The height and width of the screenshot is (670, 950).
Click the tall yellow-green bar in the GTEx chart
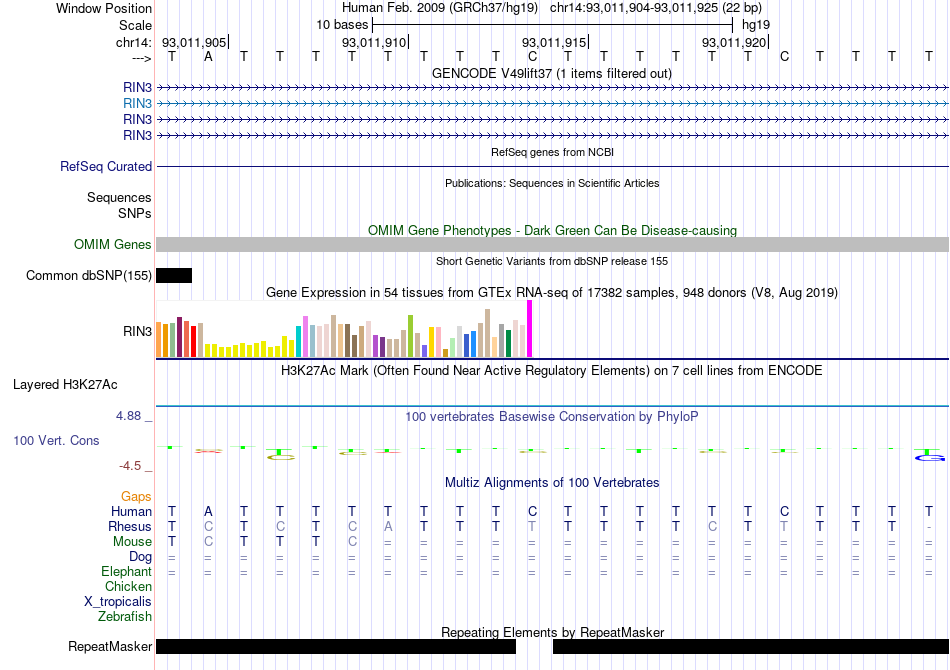click(410, 336)
